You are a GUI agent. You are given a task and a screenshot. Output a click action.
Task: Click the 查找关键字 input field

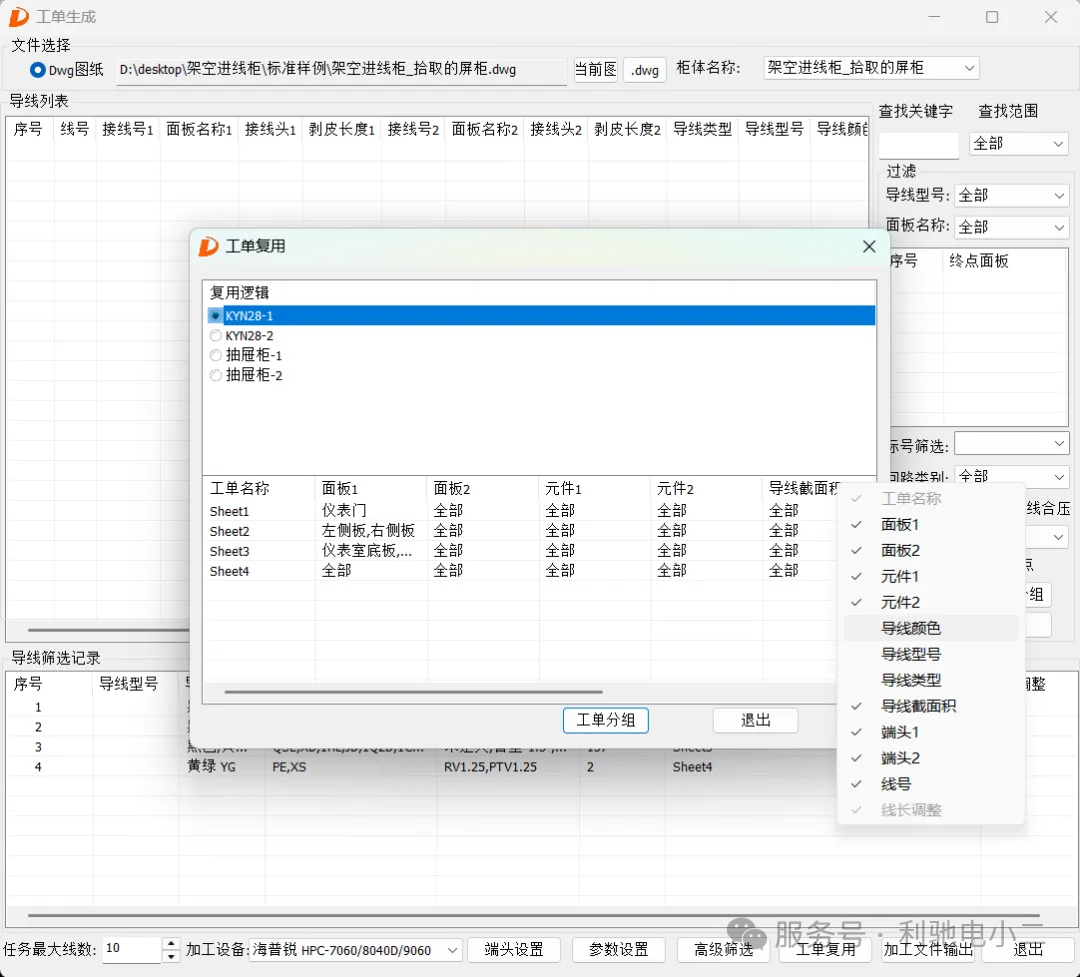tap(919, 145)
